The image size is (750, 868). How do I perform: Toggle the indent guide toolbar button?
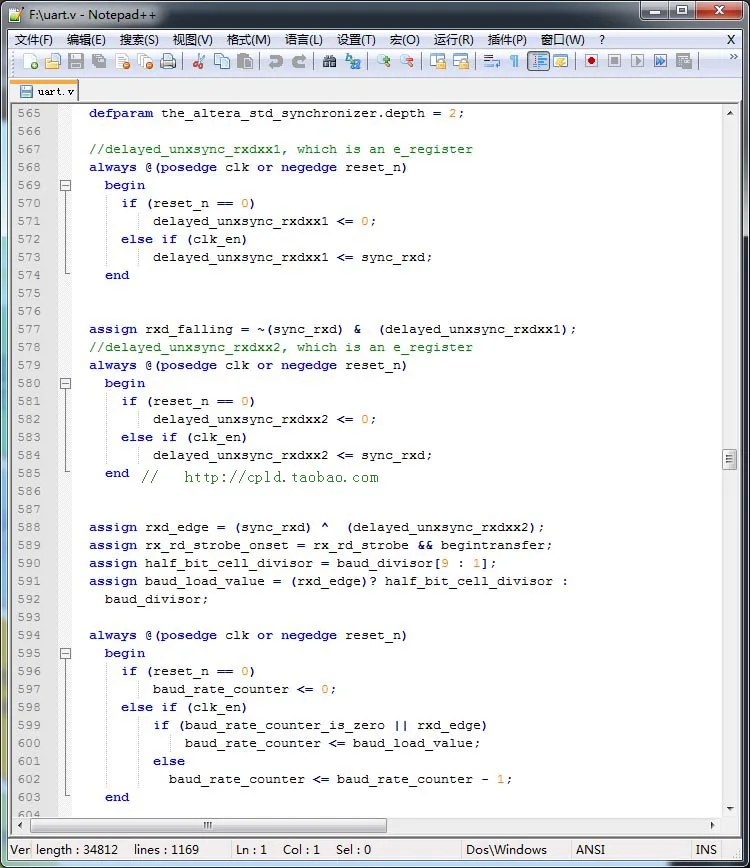click(x=538, y=61)
